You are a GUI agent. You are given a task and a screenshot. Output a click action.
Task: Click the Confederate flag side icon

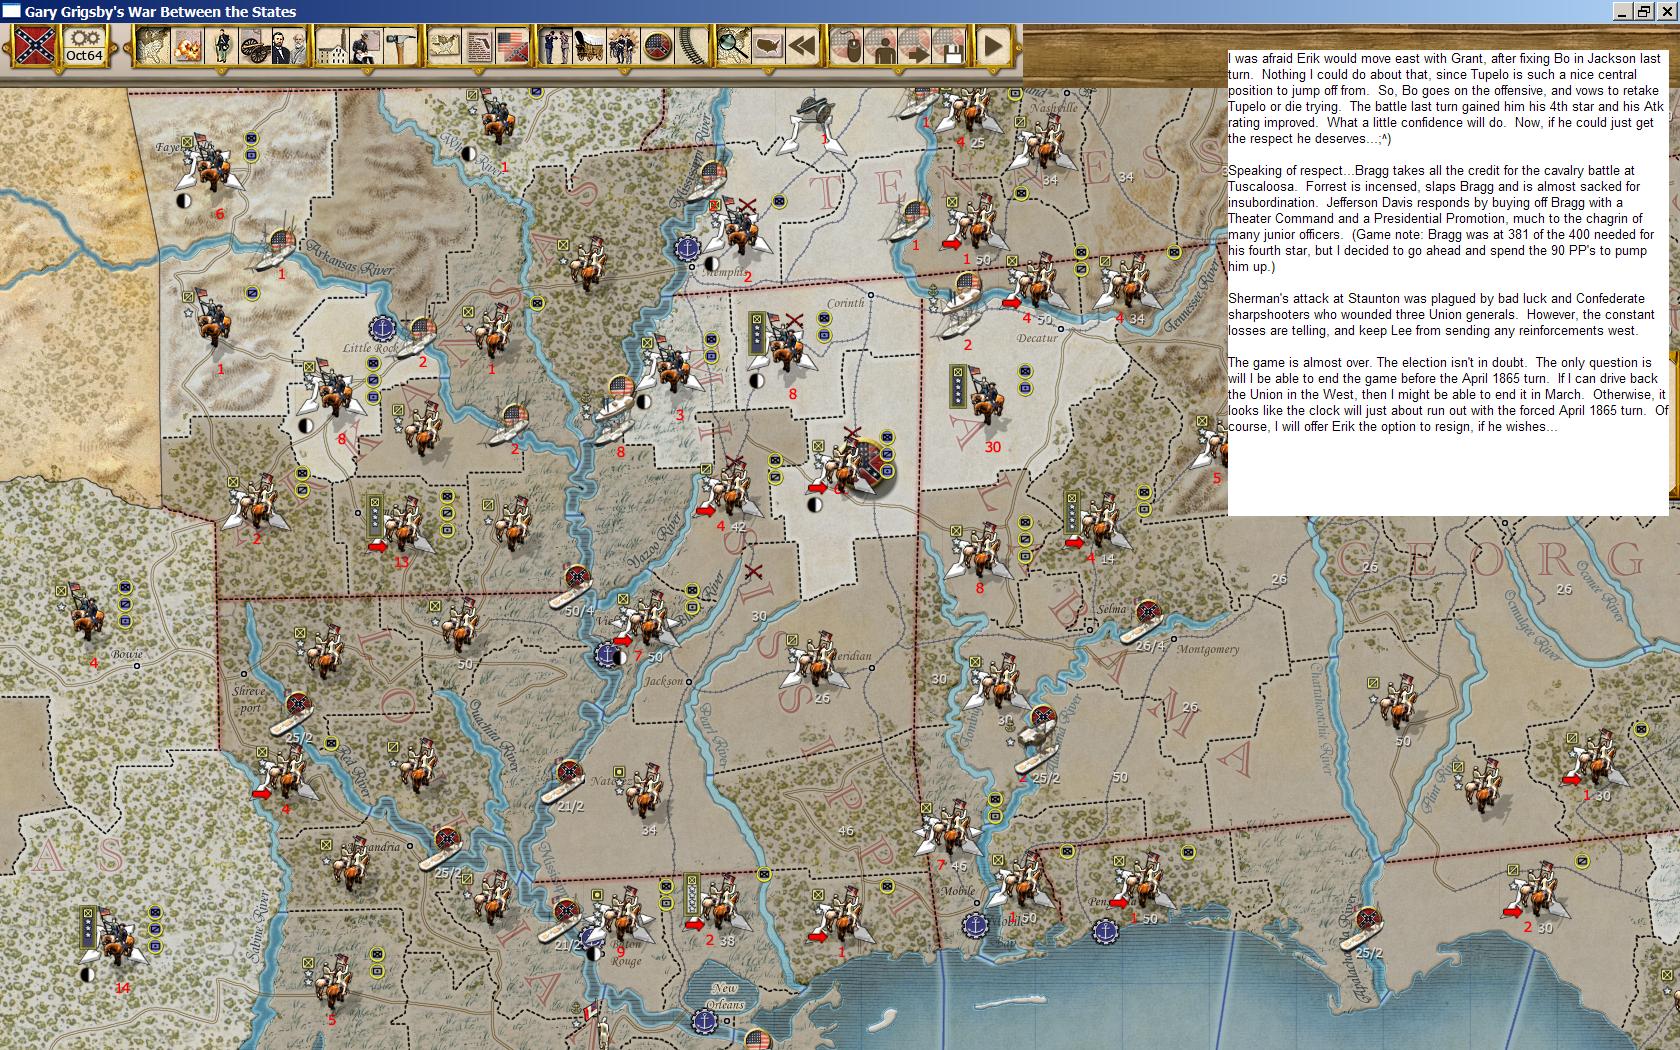coord(34,46)
